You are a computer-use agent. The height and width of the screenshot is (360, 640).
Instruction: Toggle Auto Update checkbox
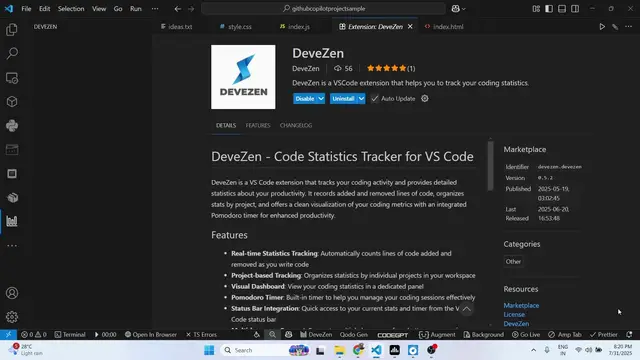tap(375, 98)
